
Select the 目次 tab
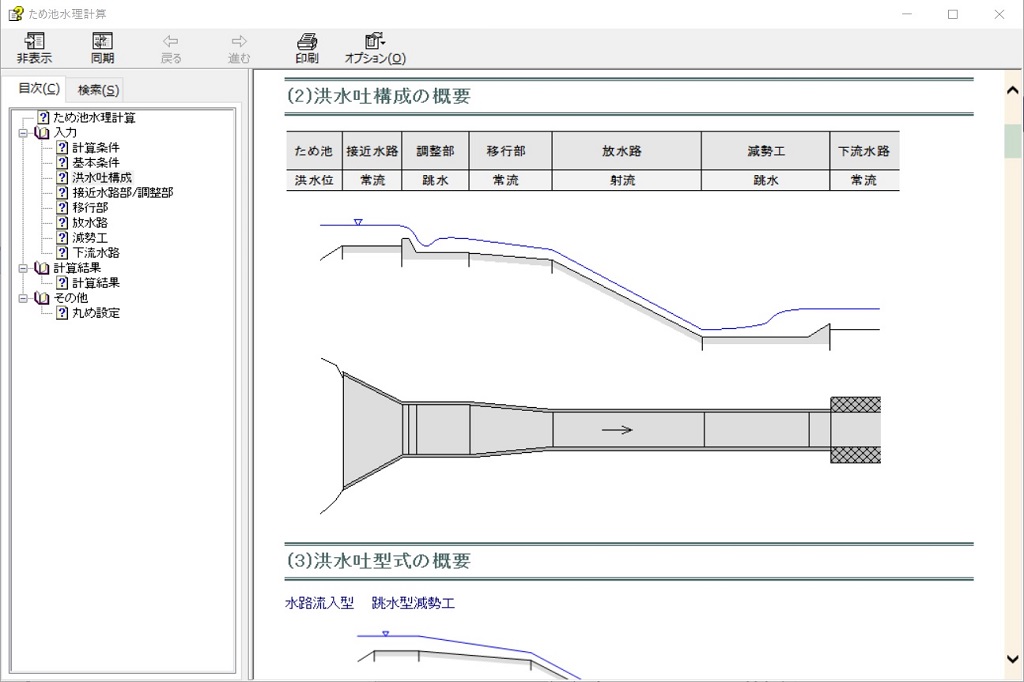tap(39, 89)
